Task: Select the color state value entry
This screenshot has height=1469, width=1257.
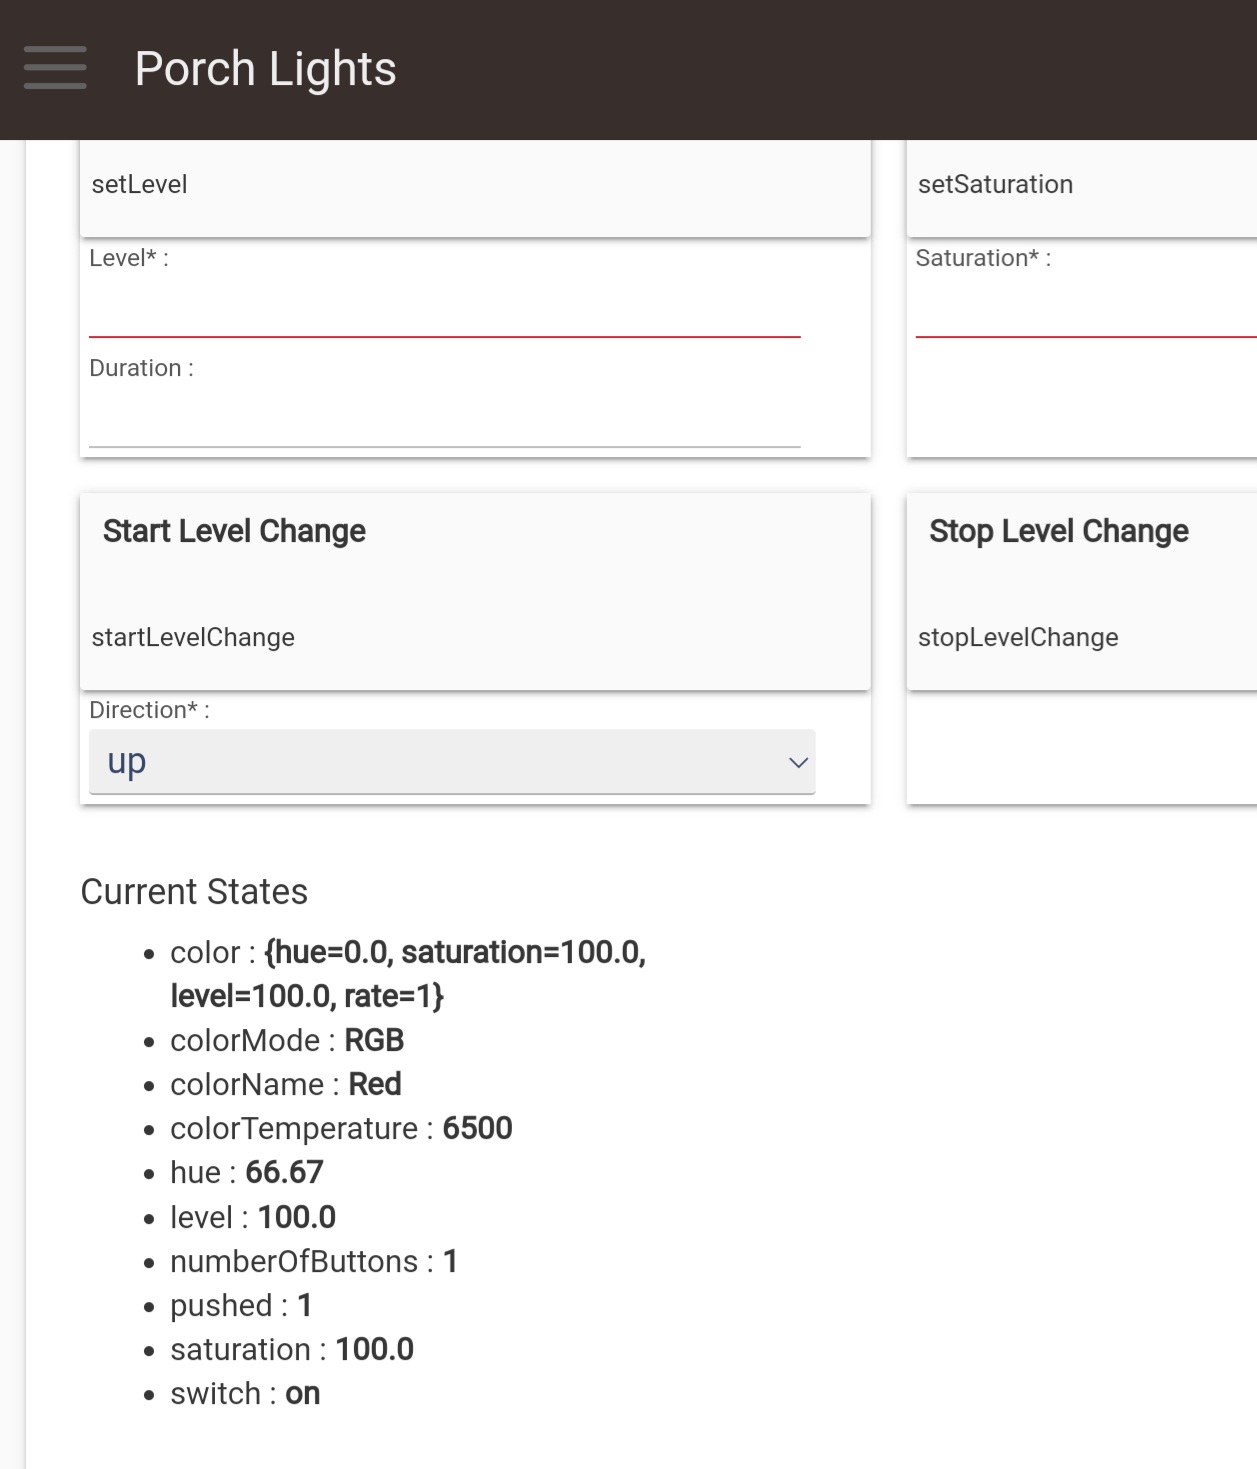Action: tap(407, 973)
